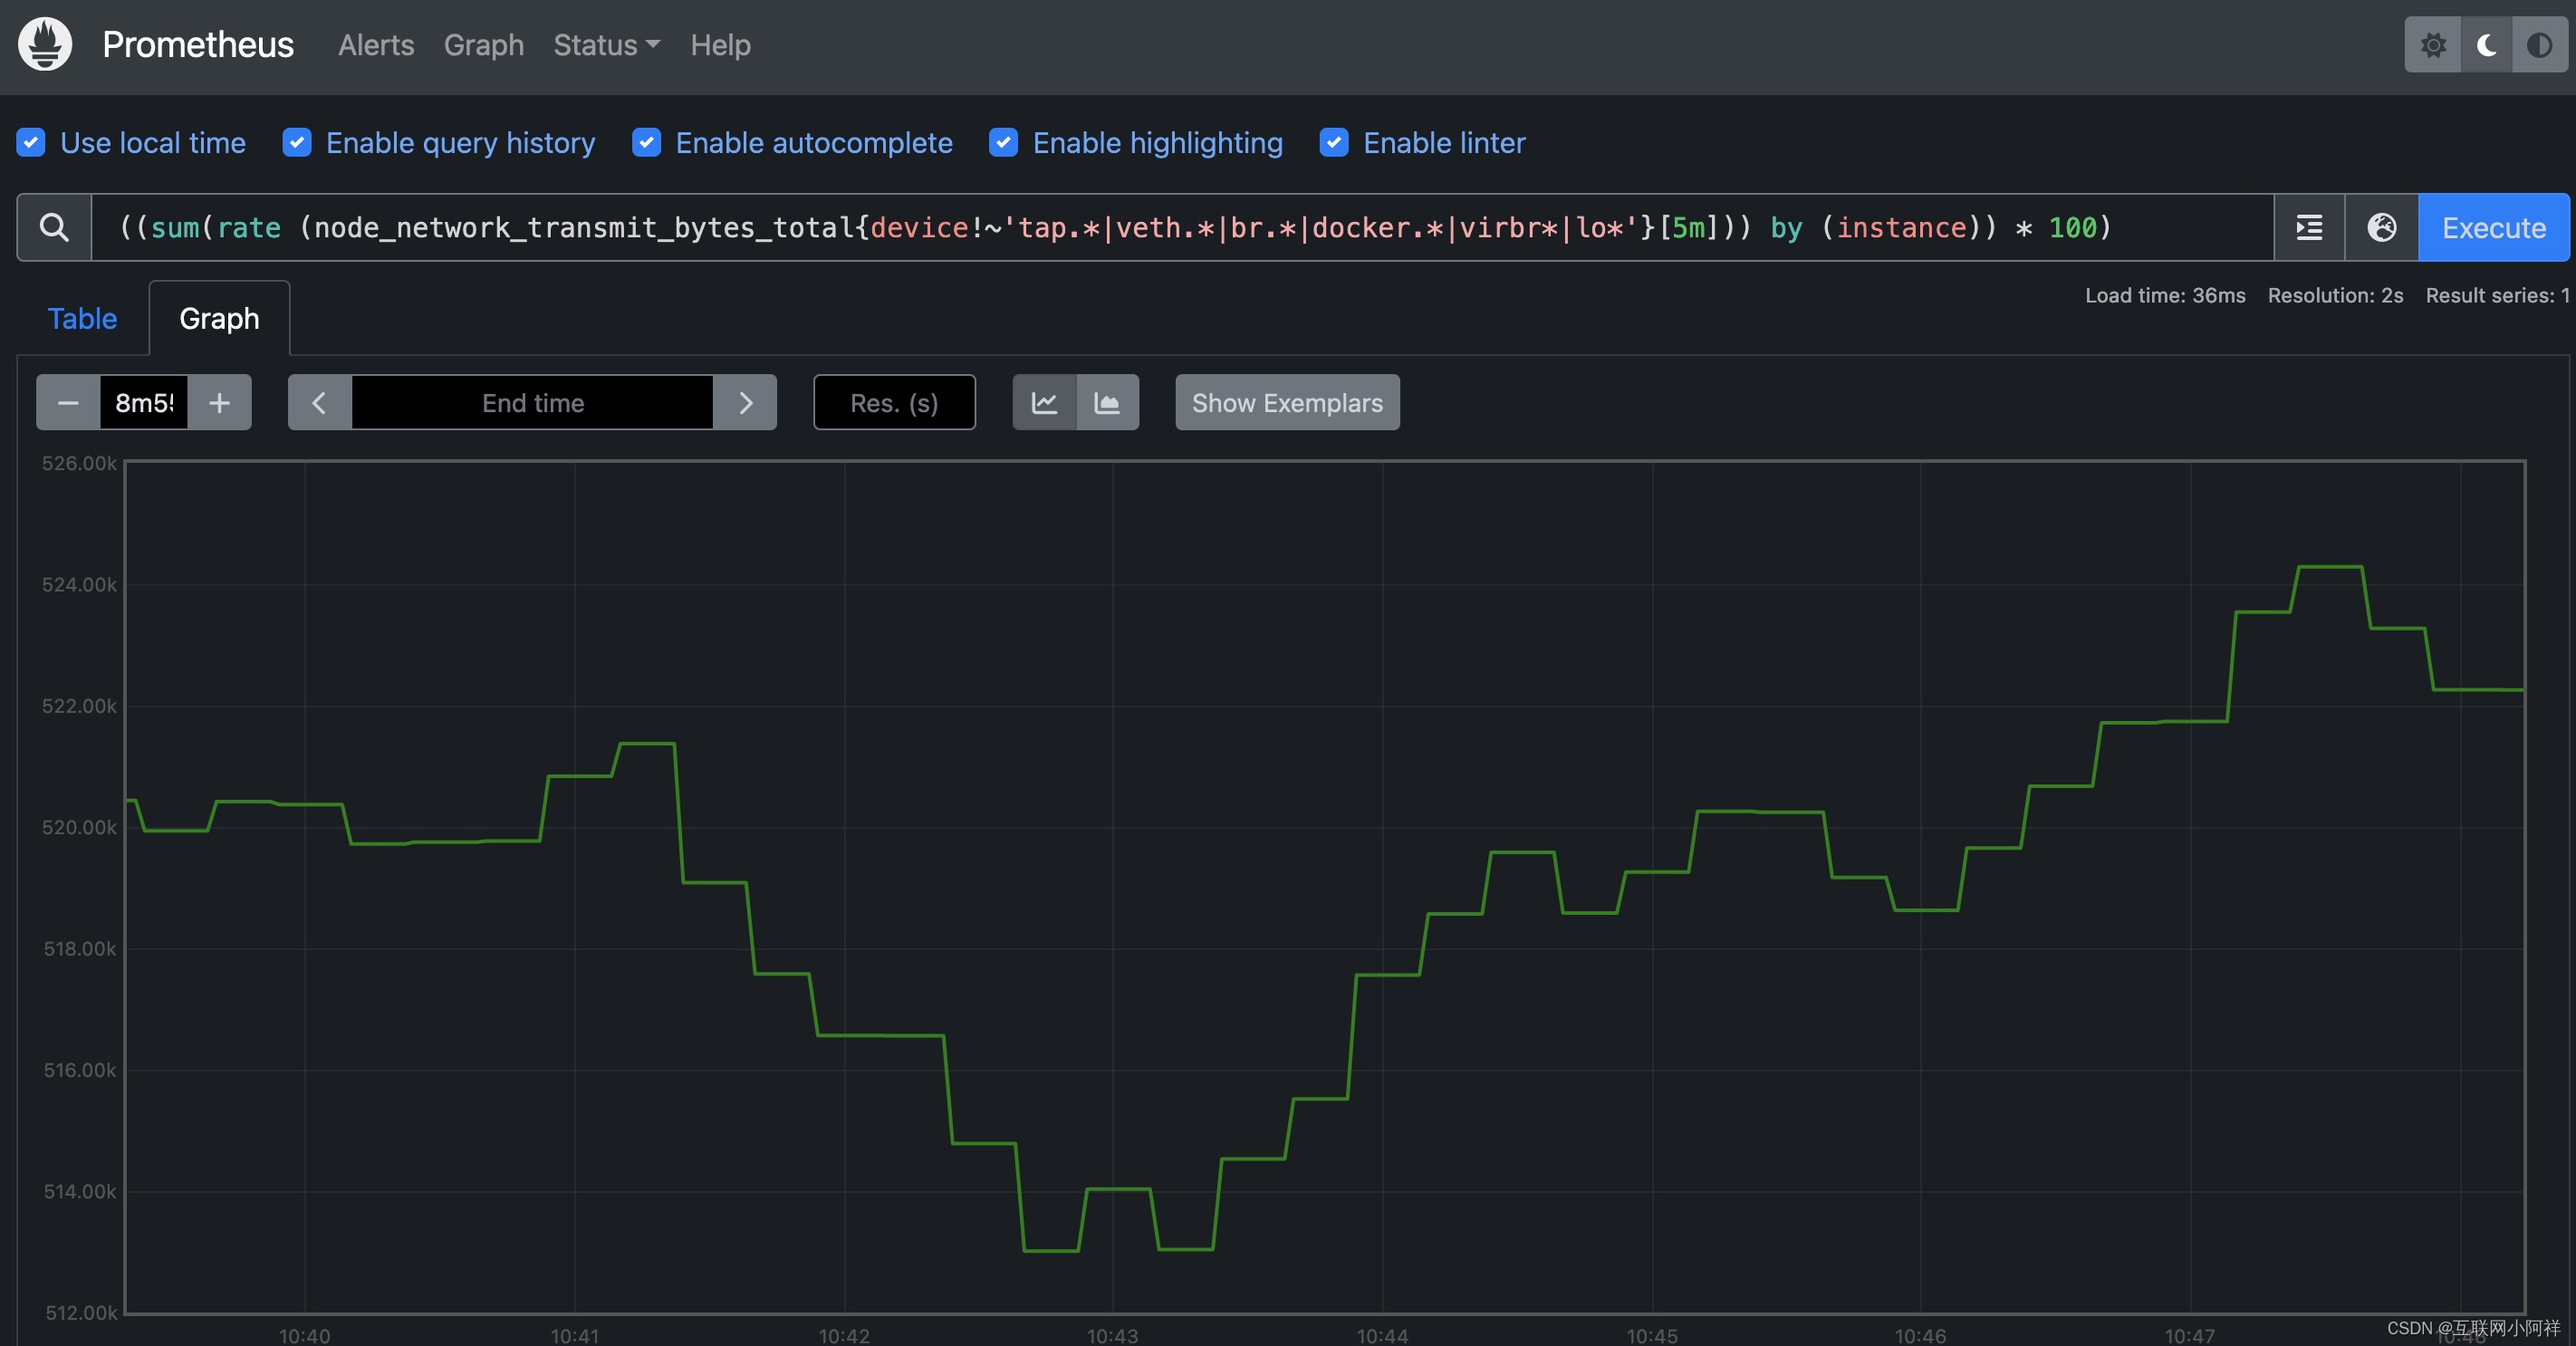Viewport: 2576px width, 1346px height.
Task: Click the line graph view icon
Action: point(1044,402)
